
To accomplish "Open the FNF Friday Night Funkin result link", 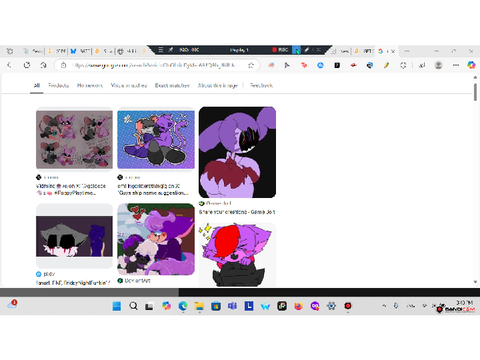I will point(73,283).
